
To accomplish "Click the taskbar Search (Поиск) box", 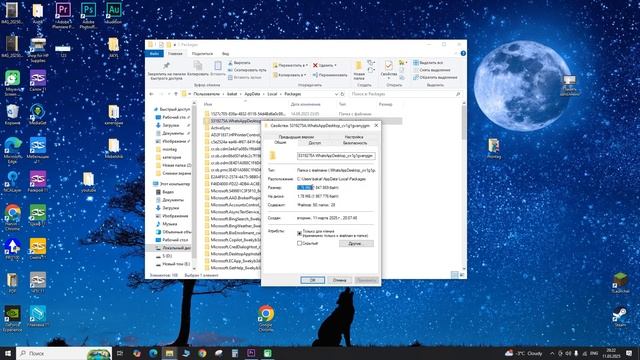I will pyautogui.click(x=64, y=353).
